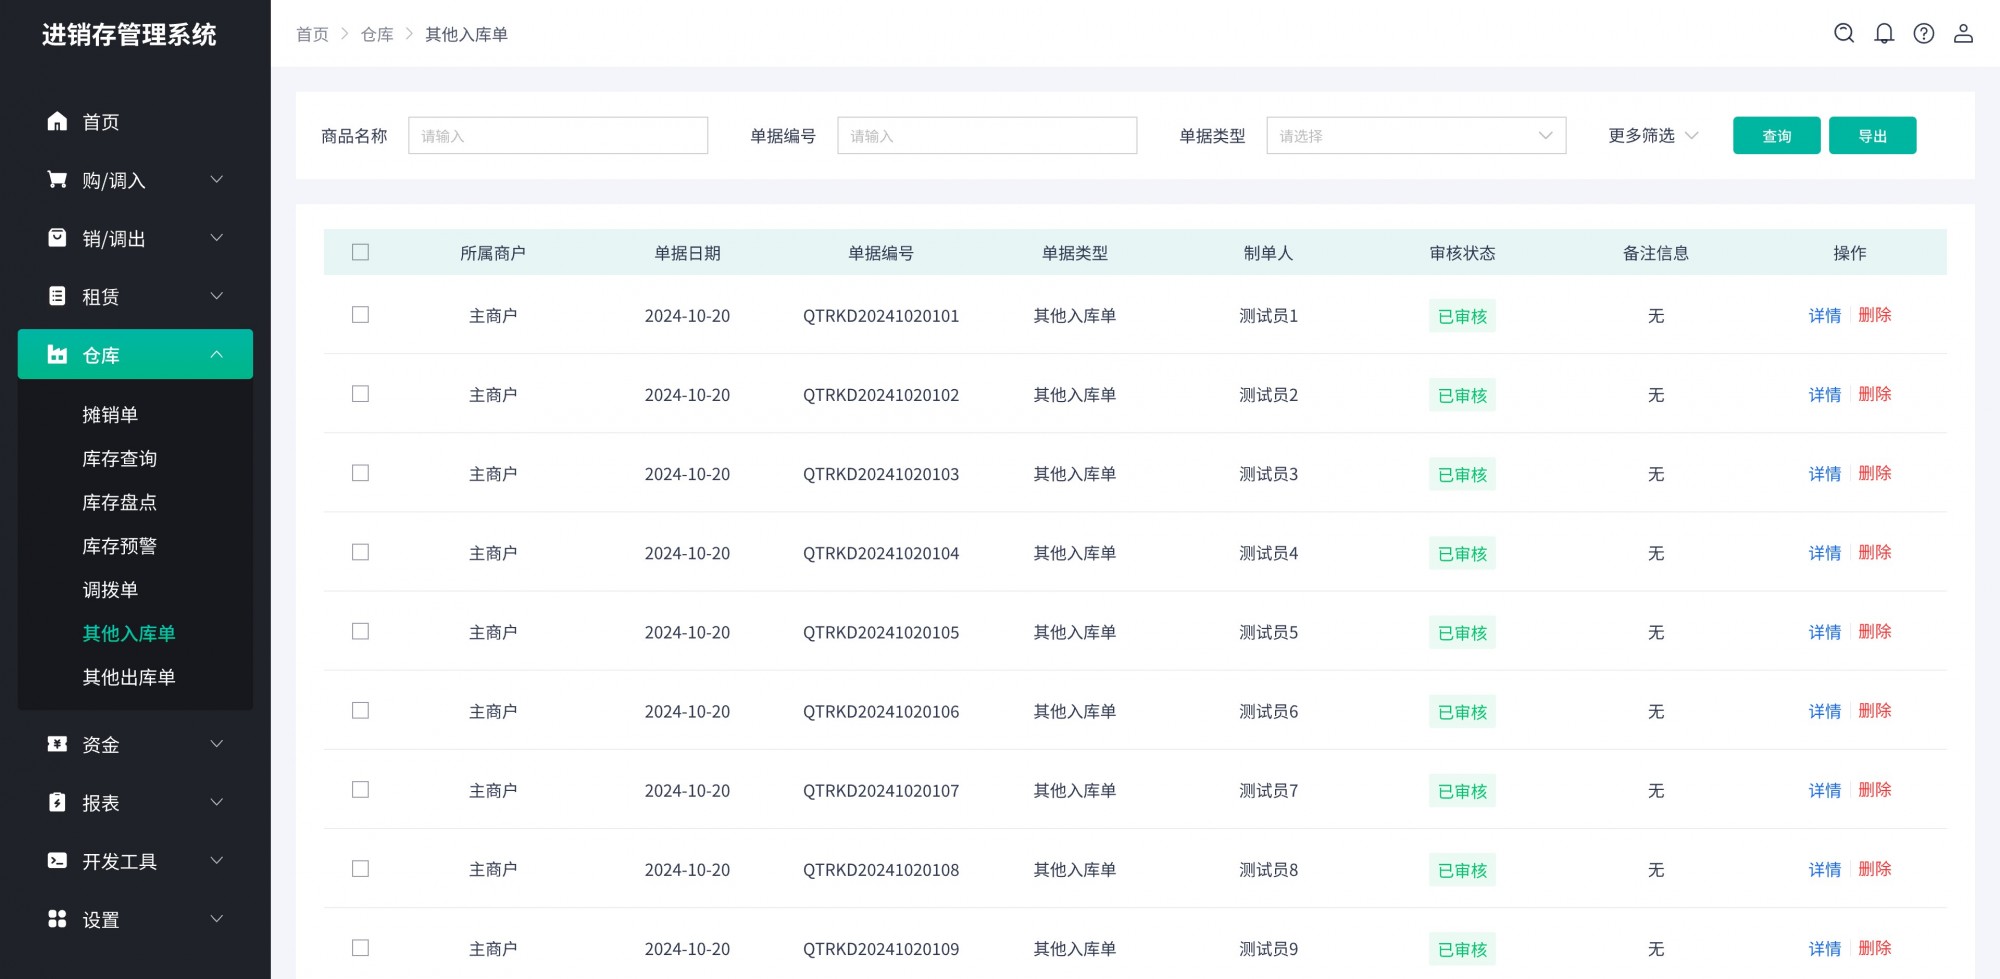2000x979 pixels.
Task: Open the 单据类型 dropdown selector
Action: coord(1415,136)
